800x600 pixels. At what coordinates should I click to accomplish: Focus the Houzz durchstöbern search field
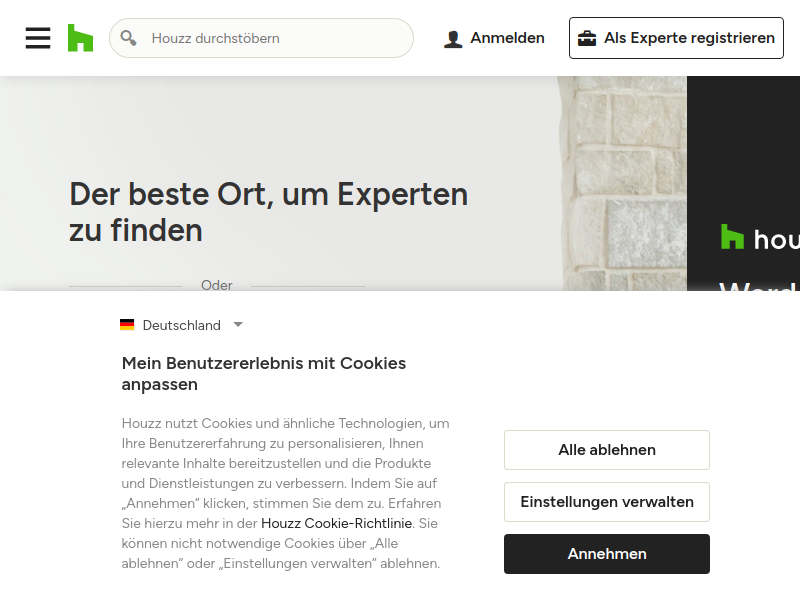(x=261, y=38)
